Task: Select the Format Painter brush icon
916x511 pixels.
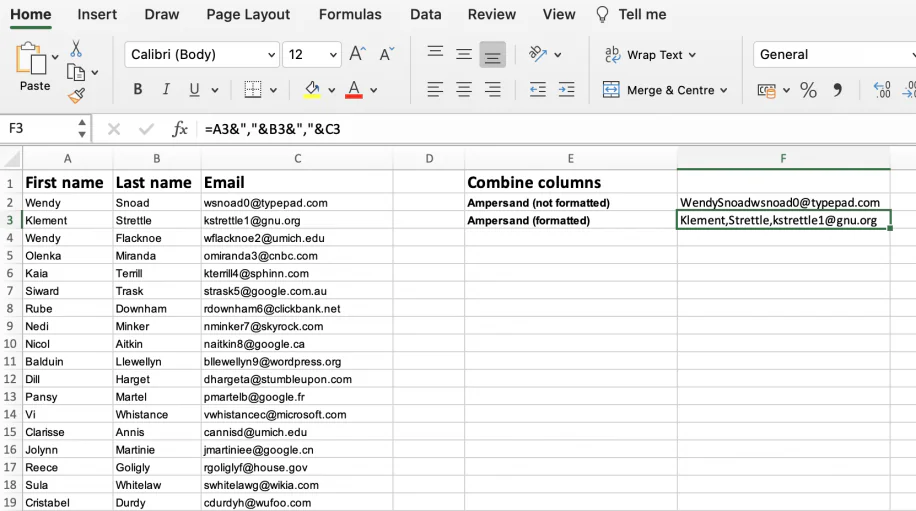Action: click(x=76, y=95)
